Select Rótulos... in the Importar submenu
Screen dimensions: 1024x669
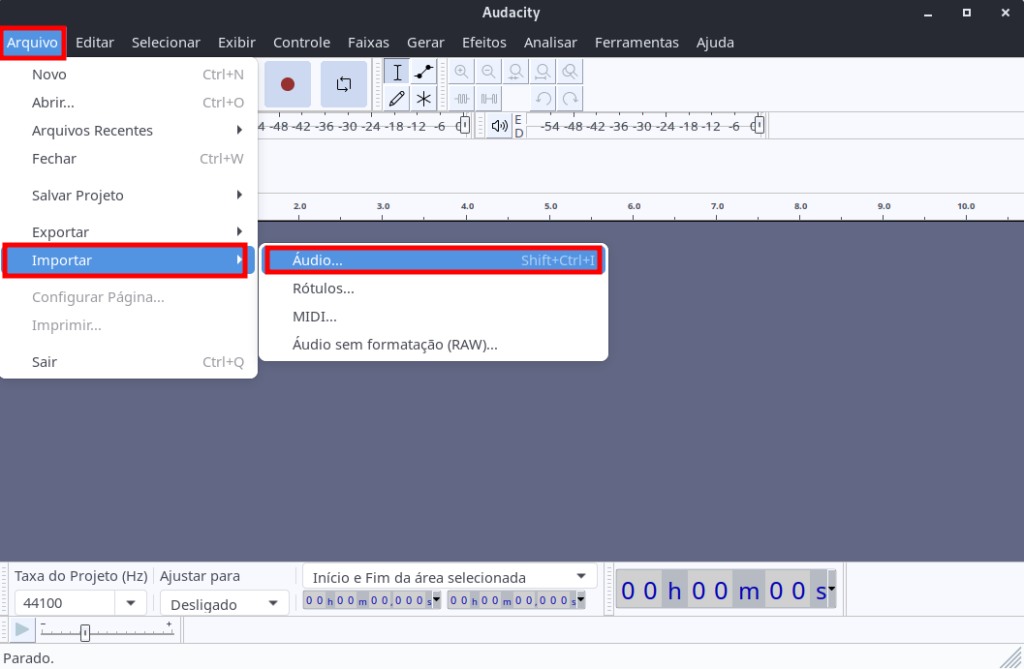434,288
